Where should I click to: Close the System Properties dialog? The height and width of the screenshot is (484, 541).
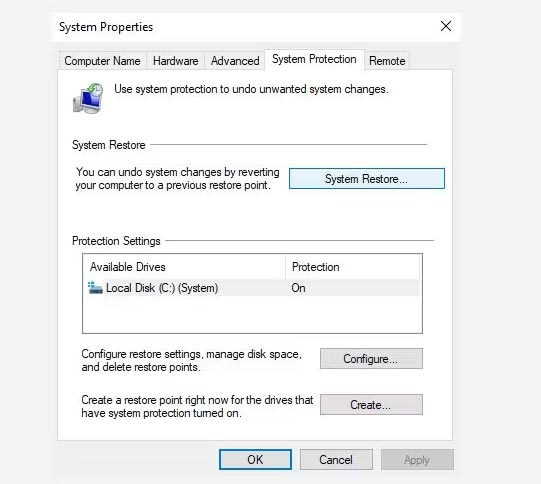(446, 26)
